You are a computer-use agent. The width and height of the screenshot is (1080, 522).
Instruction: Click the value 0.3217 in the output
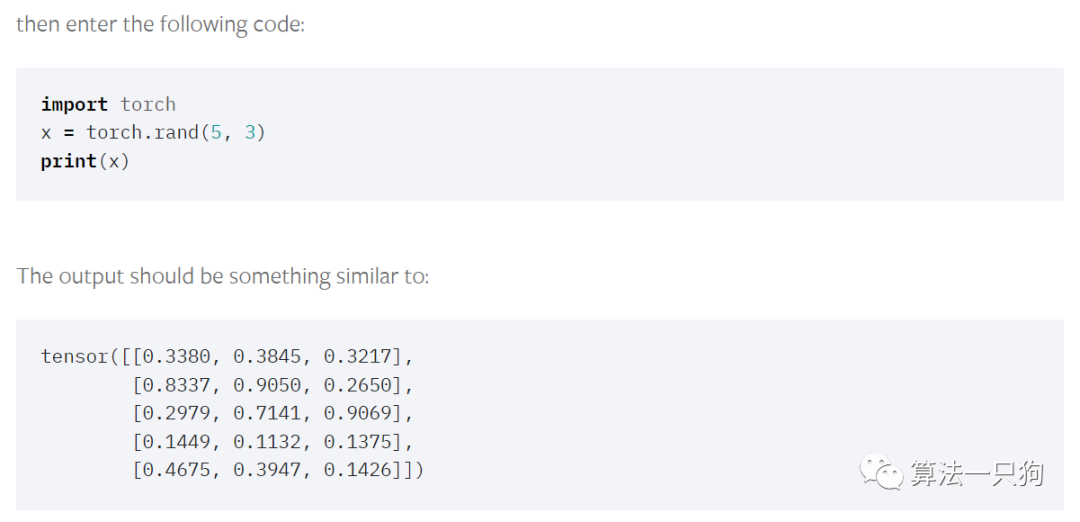click(x=357, y=356)
